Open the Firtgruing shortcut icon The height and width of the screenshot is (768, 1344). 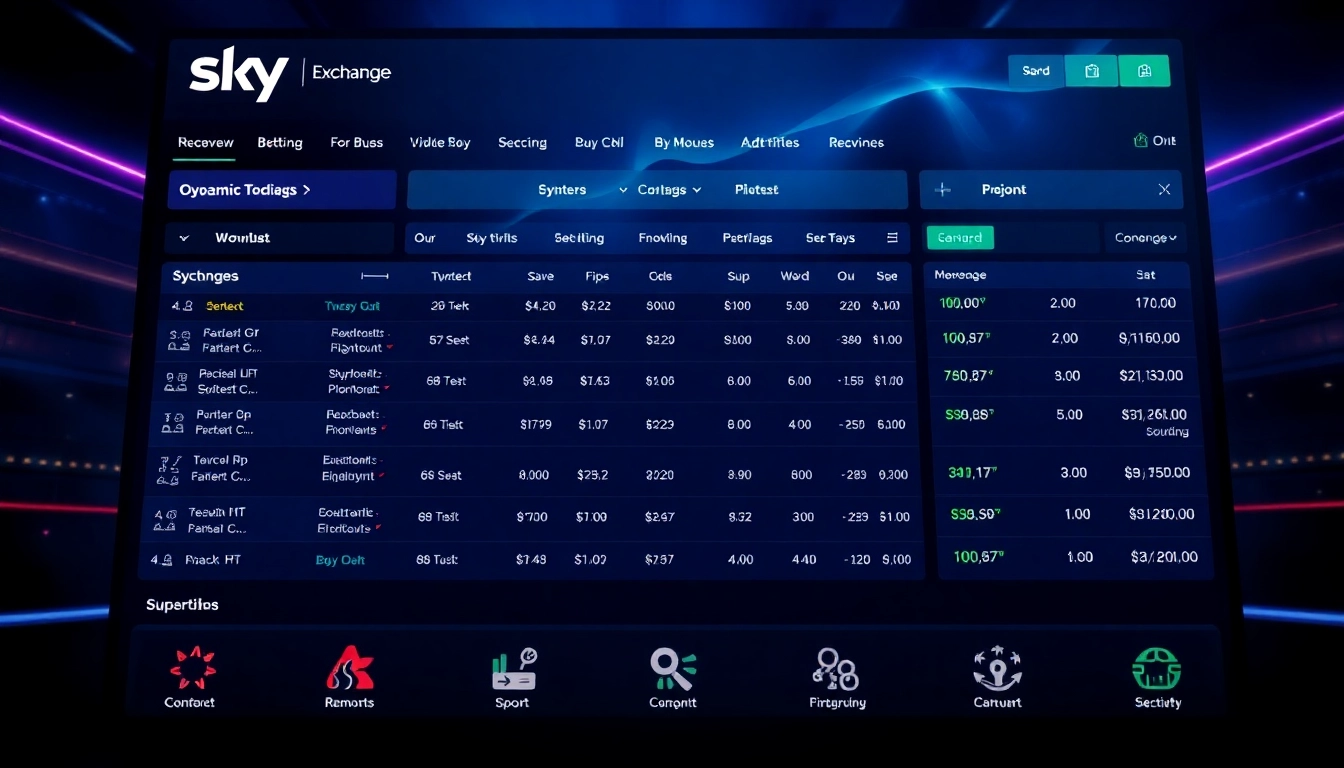(x=836, y=669)
